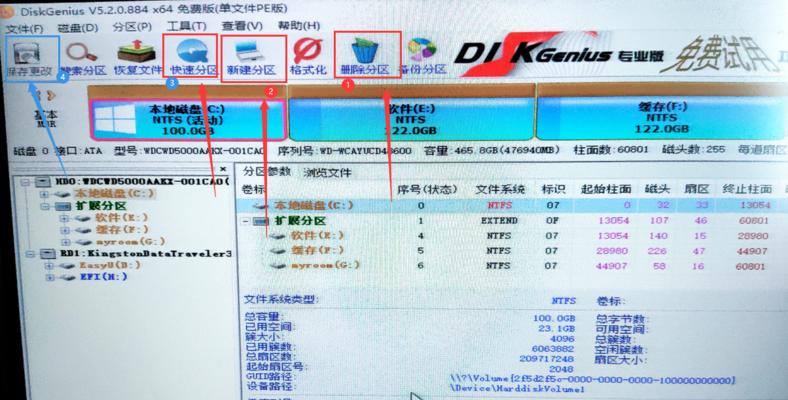Click the 标识 column header
This screenshot has height=400, width=788.
(x=553, y=189)
